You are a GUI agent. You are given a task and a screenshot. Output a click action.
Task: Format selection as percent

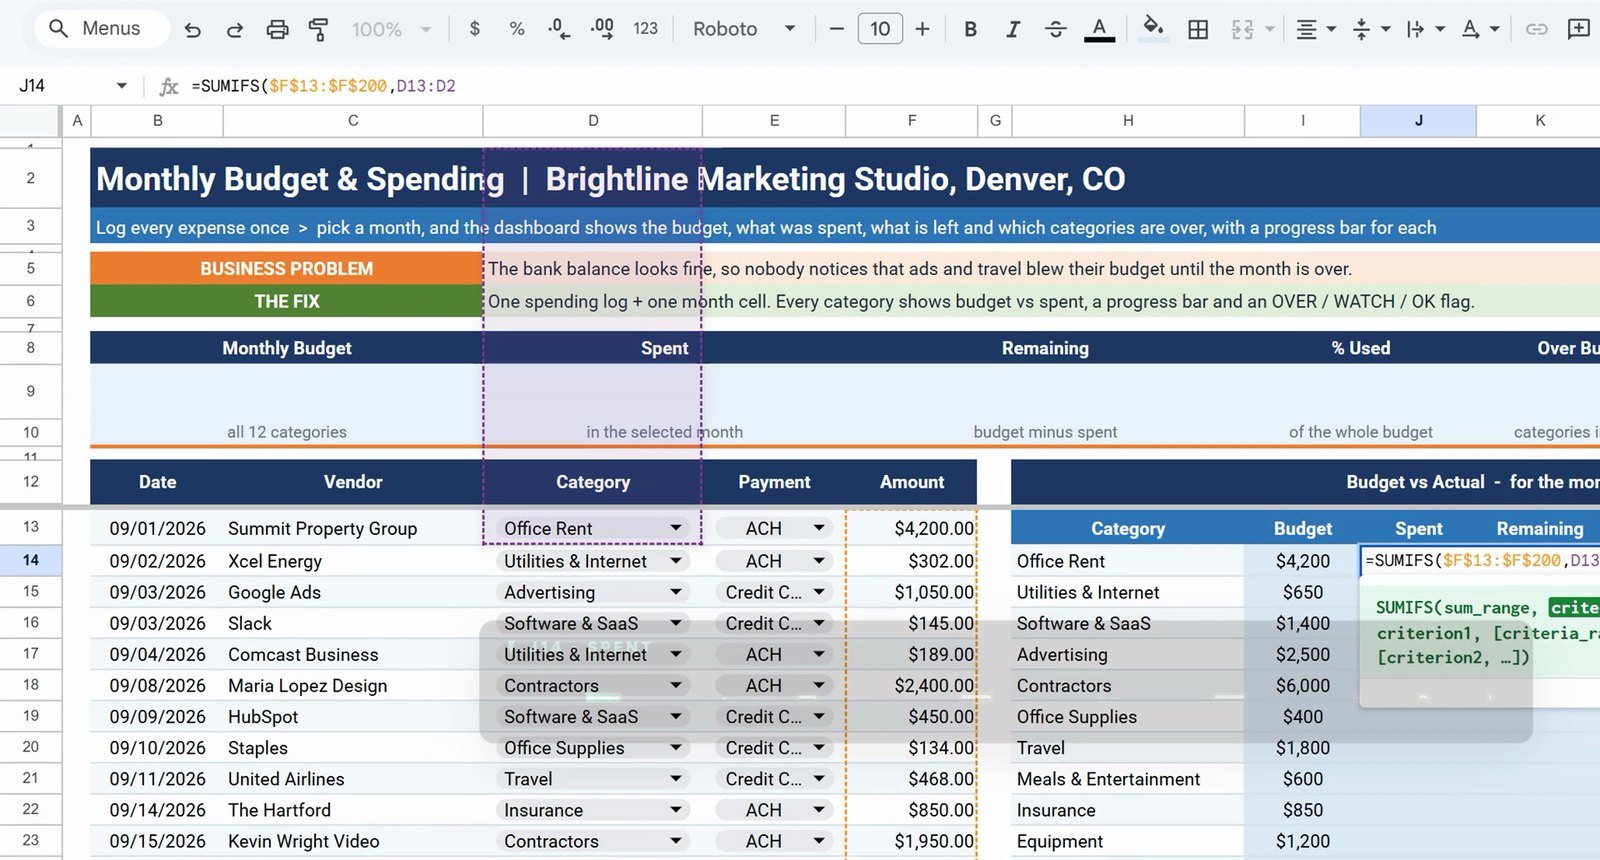click(x=517, y=29)
